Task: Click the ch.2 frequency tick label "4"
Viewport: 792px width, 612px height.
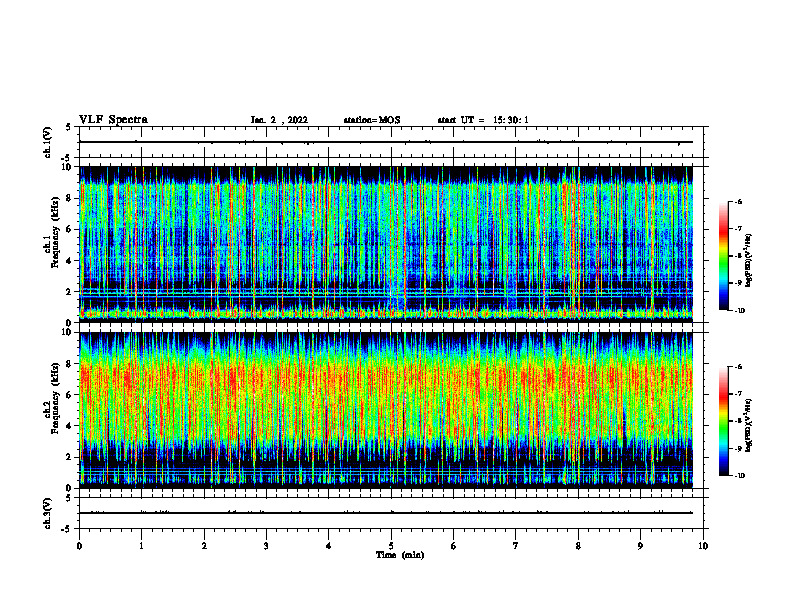Action: coord(69,427)
